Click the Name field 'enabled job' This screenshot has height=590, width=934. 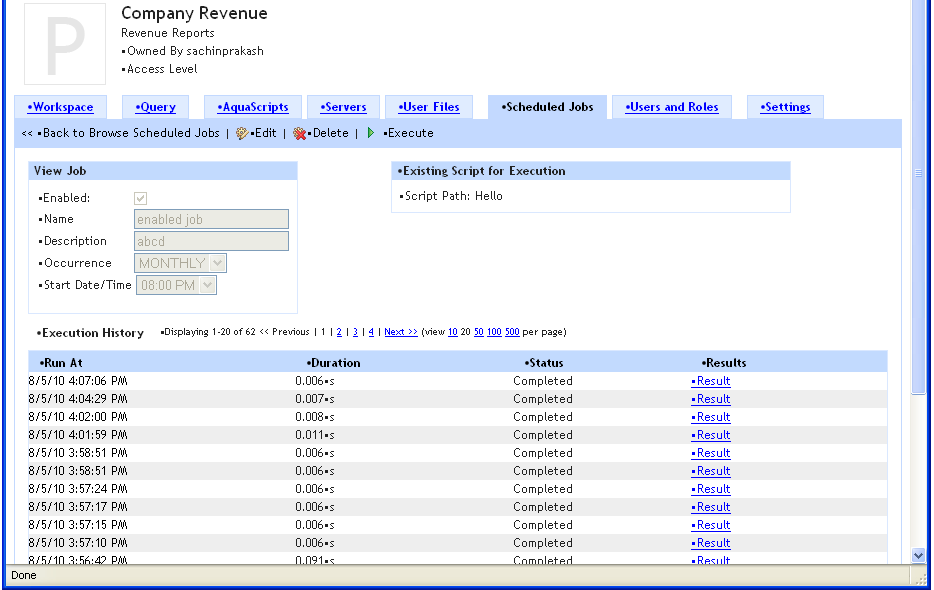[211, 219]
